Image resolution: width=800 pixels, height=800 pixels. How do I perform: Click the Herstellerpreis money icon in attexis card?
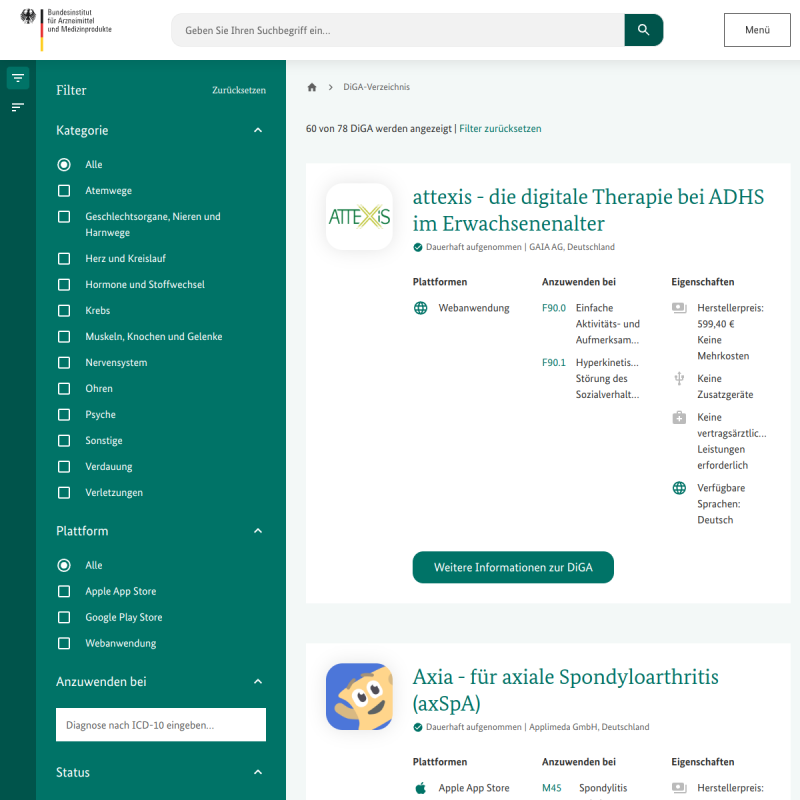click(x=679, y=308)
